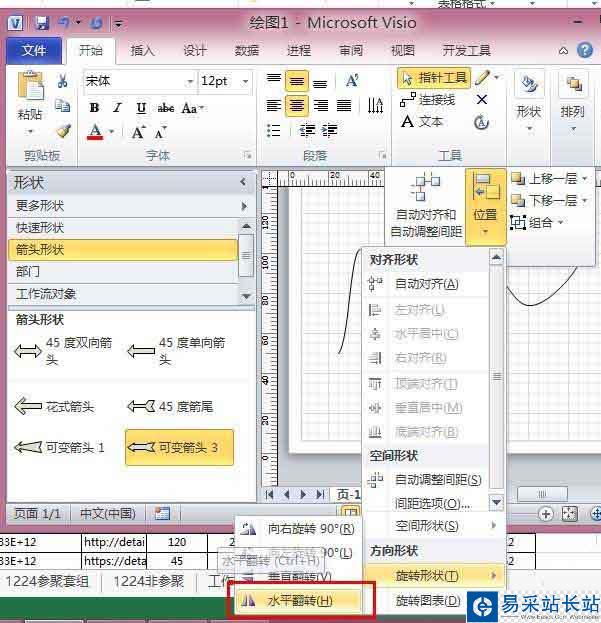The width and height of the screenshot is (601, 623).
Task: Select the 可变箭头 3 shape
Action: 180,447
